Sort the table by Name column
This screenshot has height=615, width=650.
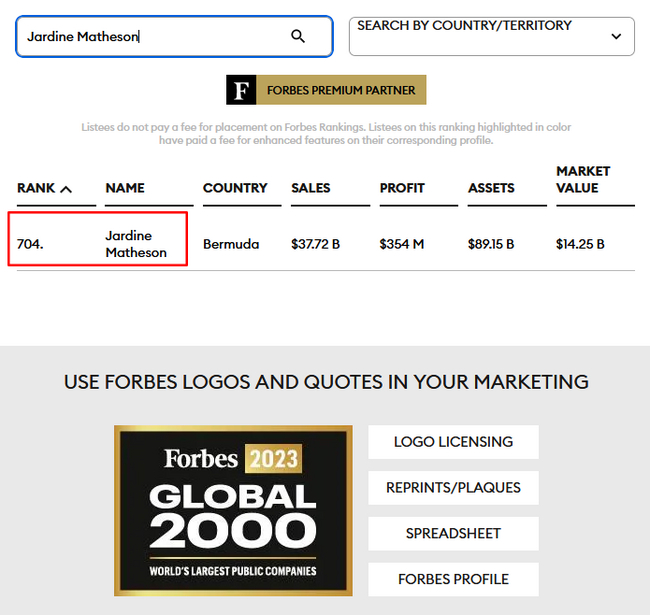(125, 188)
